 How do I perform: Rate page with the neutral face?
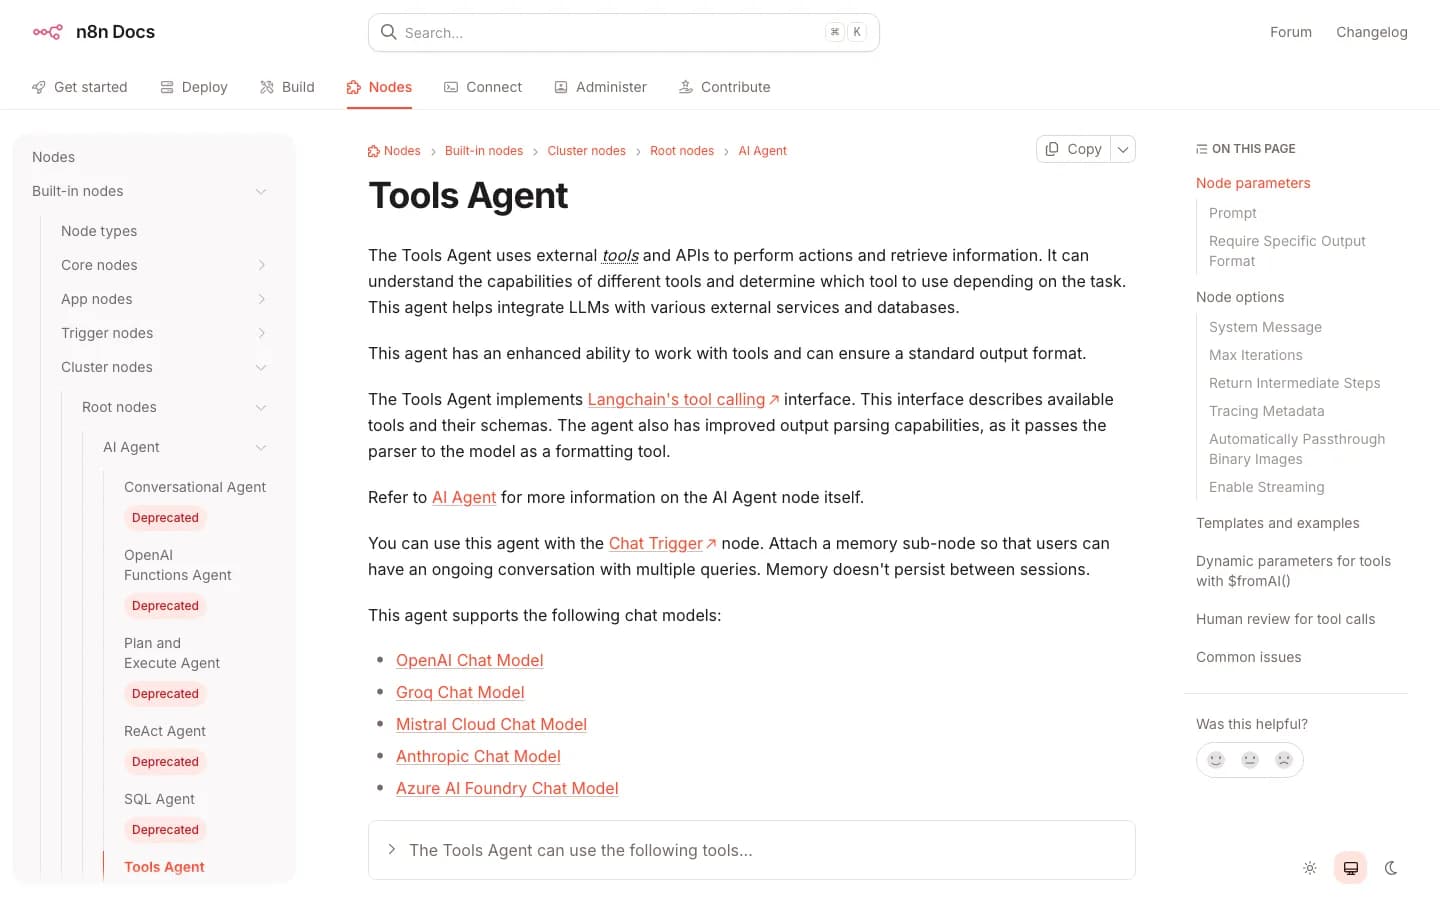1250,760
